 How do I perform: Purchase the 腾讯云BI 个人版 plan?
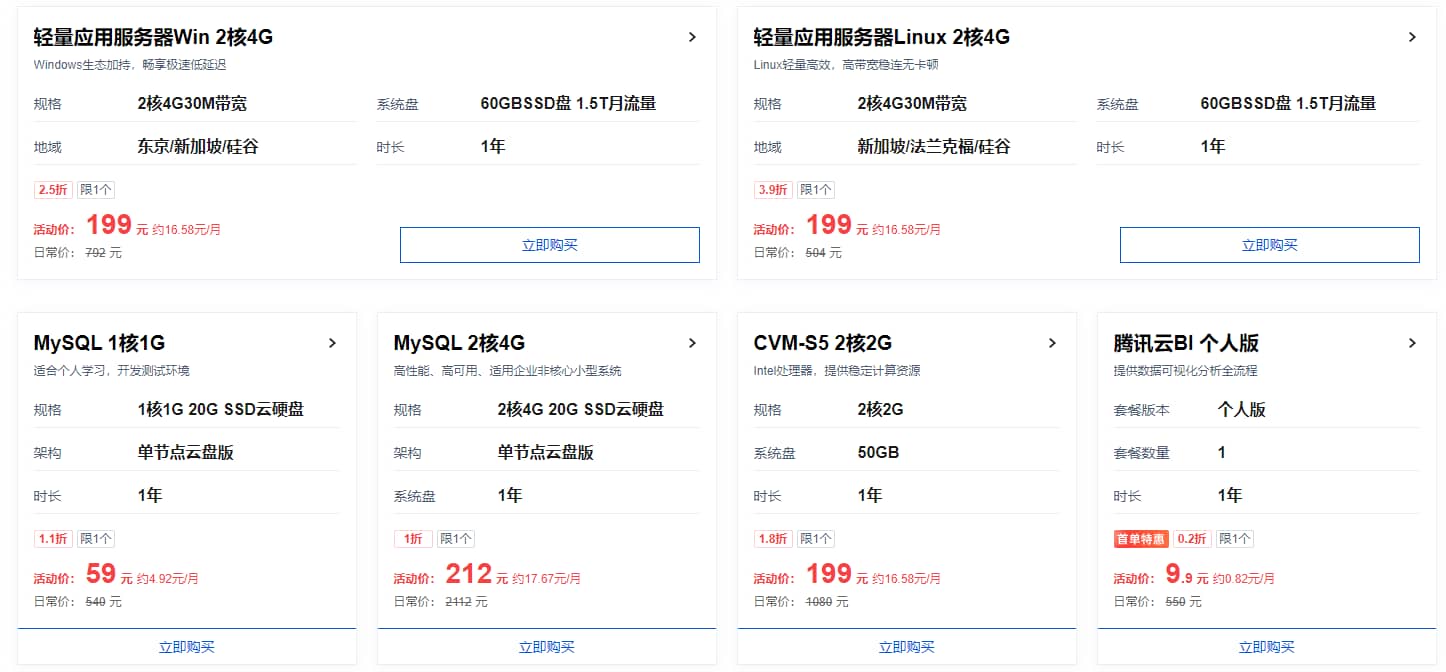tap(1267, 647)
